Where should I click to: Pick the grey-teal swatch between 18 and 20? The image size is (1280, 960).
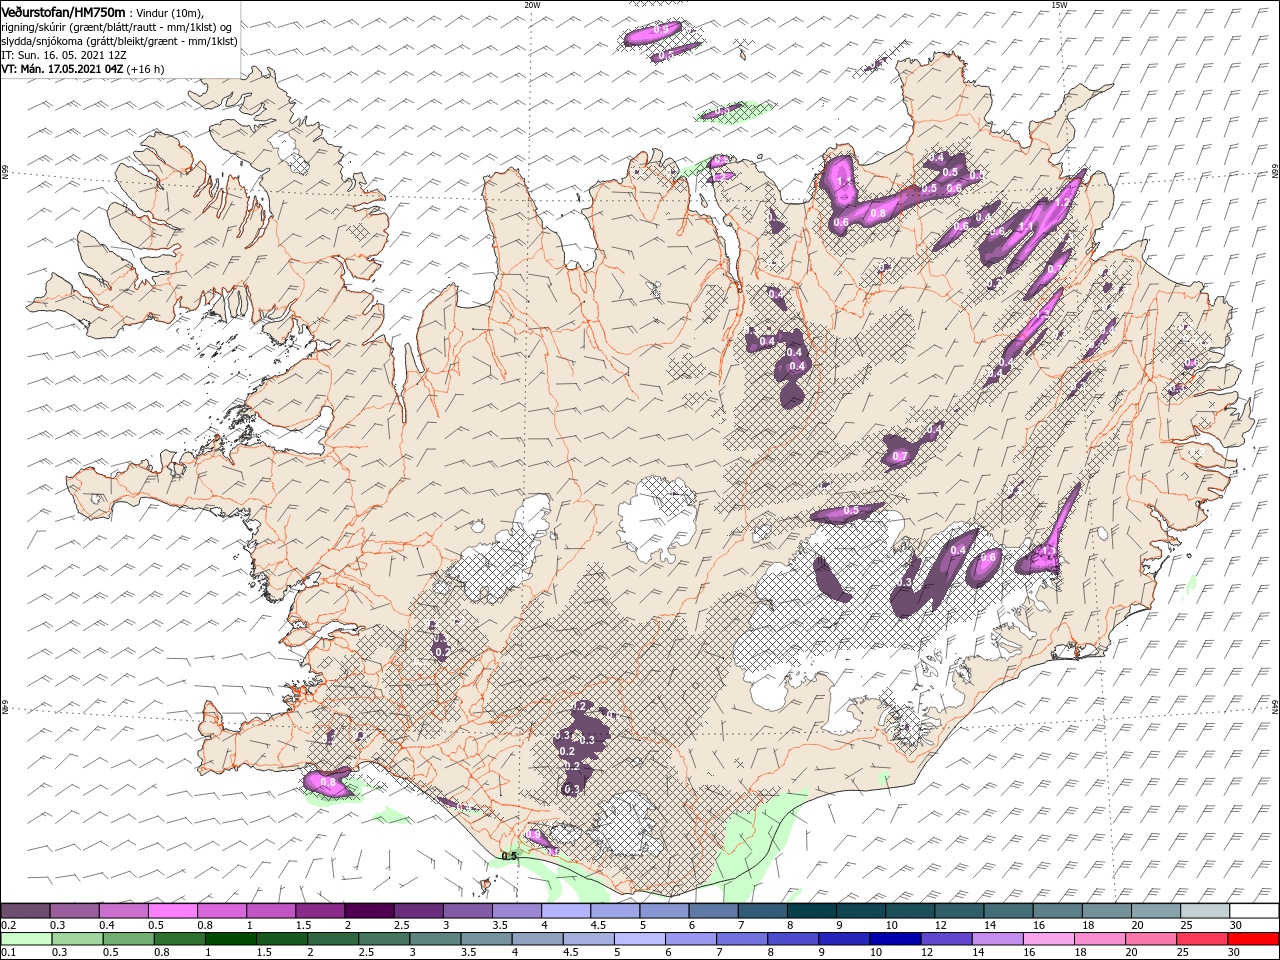[1106, 911]
